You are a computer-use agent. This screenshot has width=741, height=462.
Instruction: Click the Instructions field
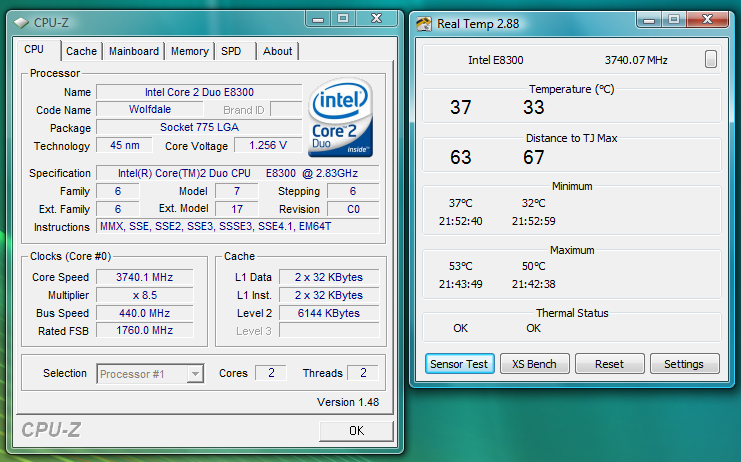[x=238, y=227]
